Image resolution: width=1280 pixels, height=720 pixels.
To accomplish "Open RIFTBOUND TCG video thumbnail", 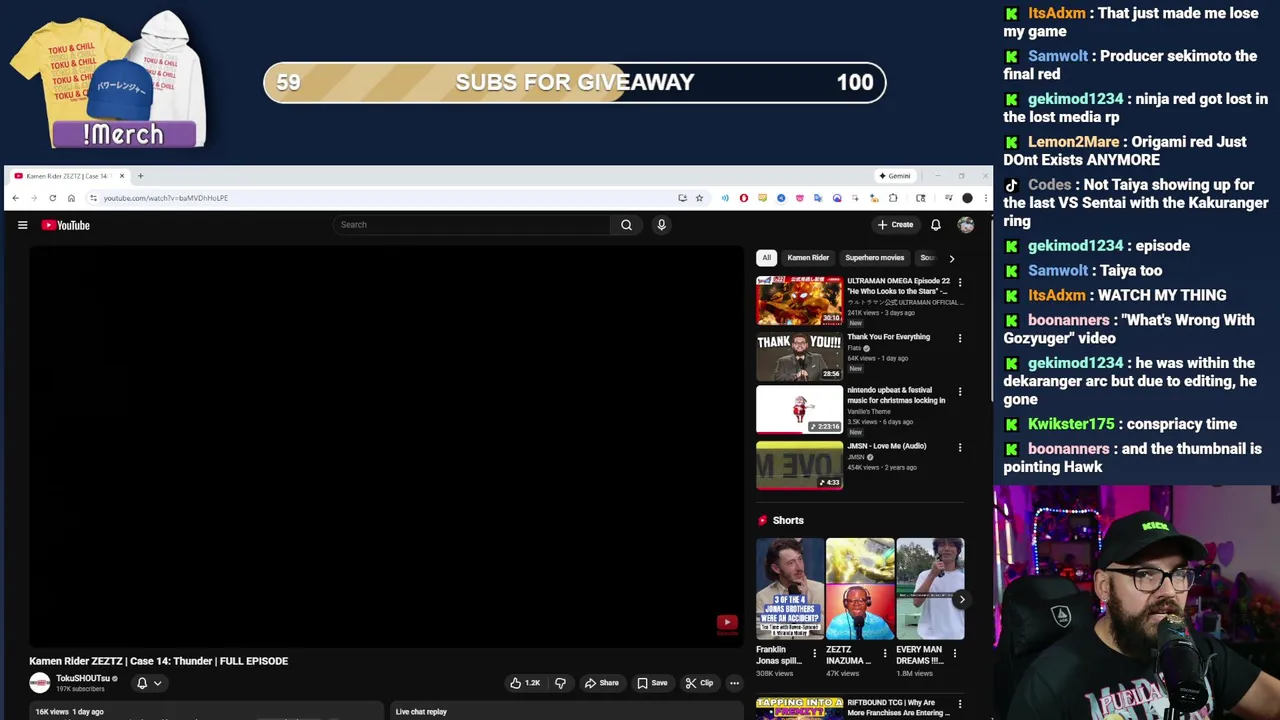I will [799, 709].
